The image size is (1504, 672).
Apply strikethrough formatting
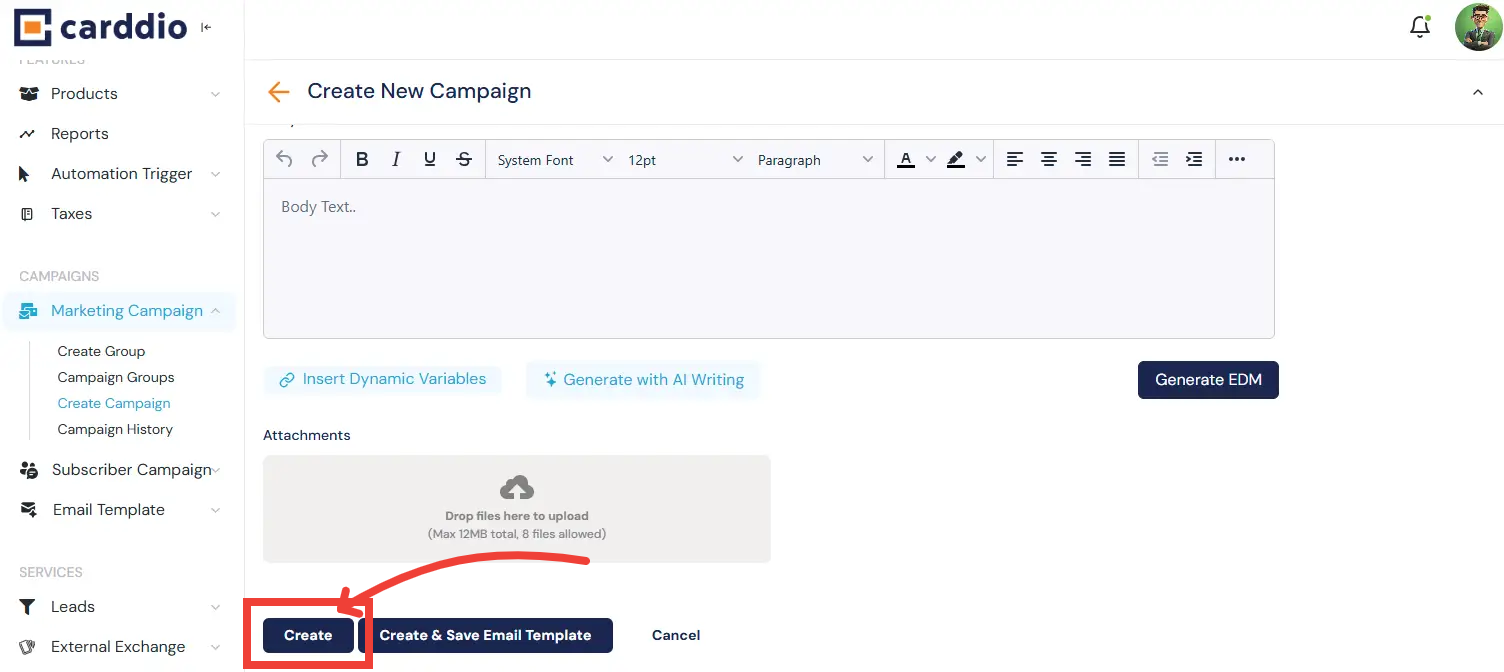[x=463, y=158]
